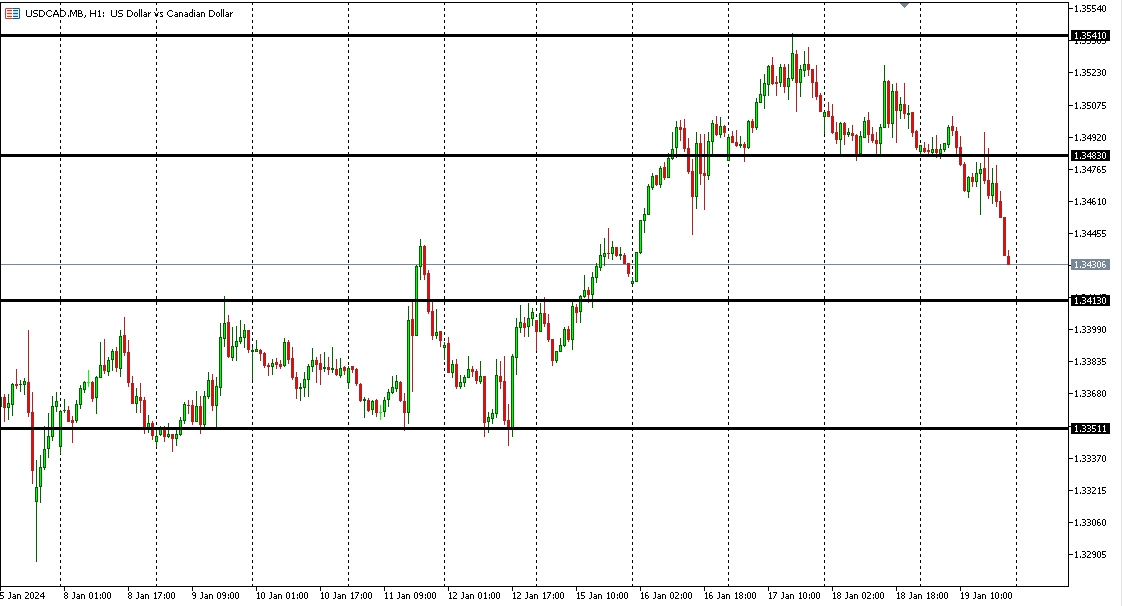Click the 10 Jan 17:00 time label
Image resolution: width=1122 pixels, height=606 pixels.
click(346, 595)
